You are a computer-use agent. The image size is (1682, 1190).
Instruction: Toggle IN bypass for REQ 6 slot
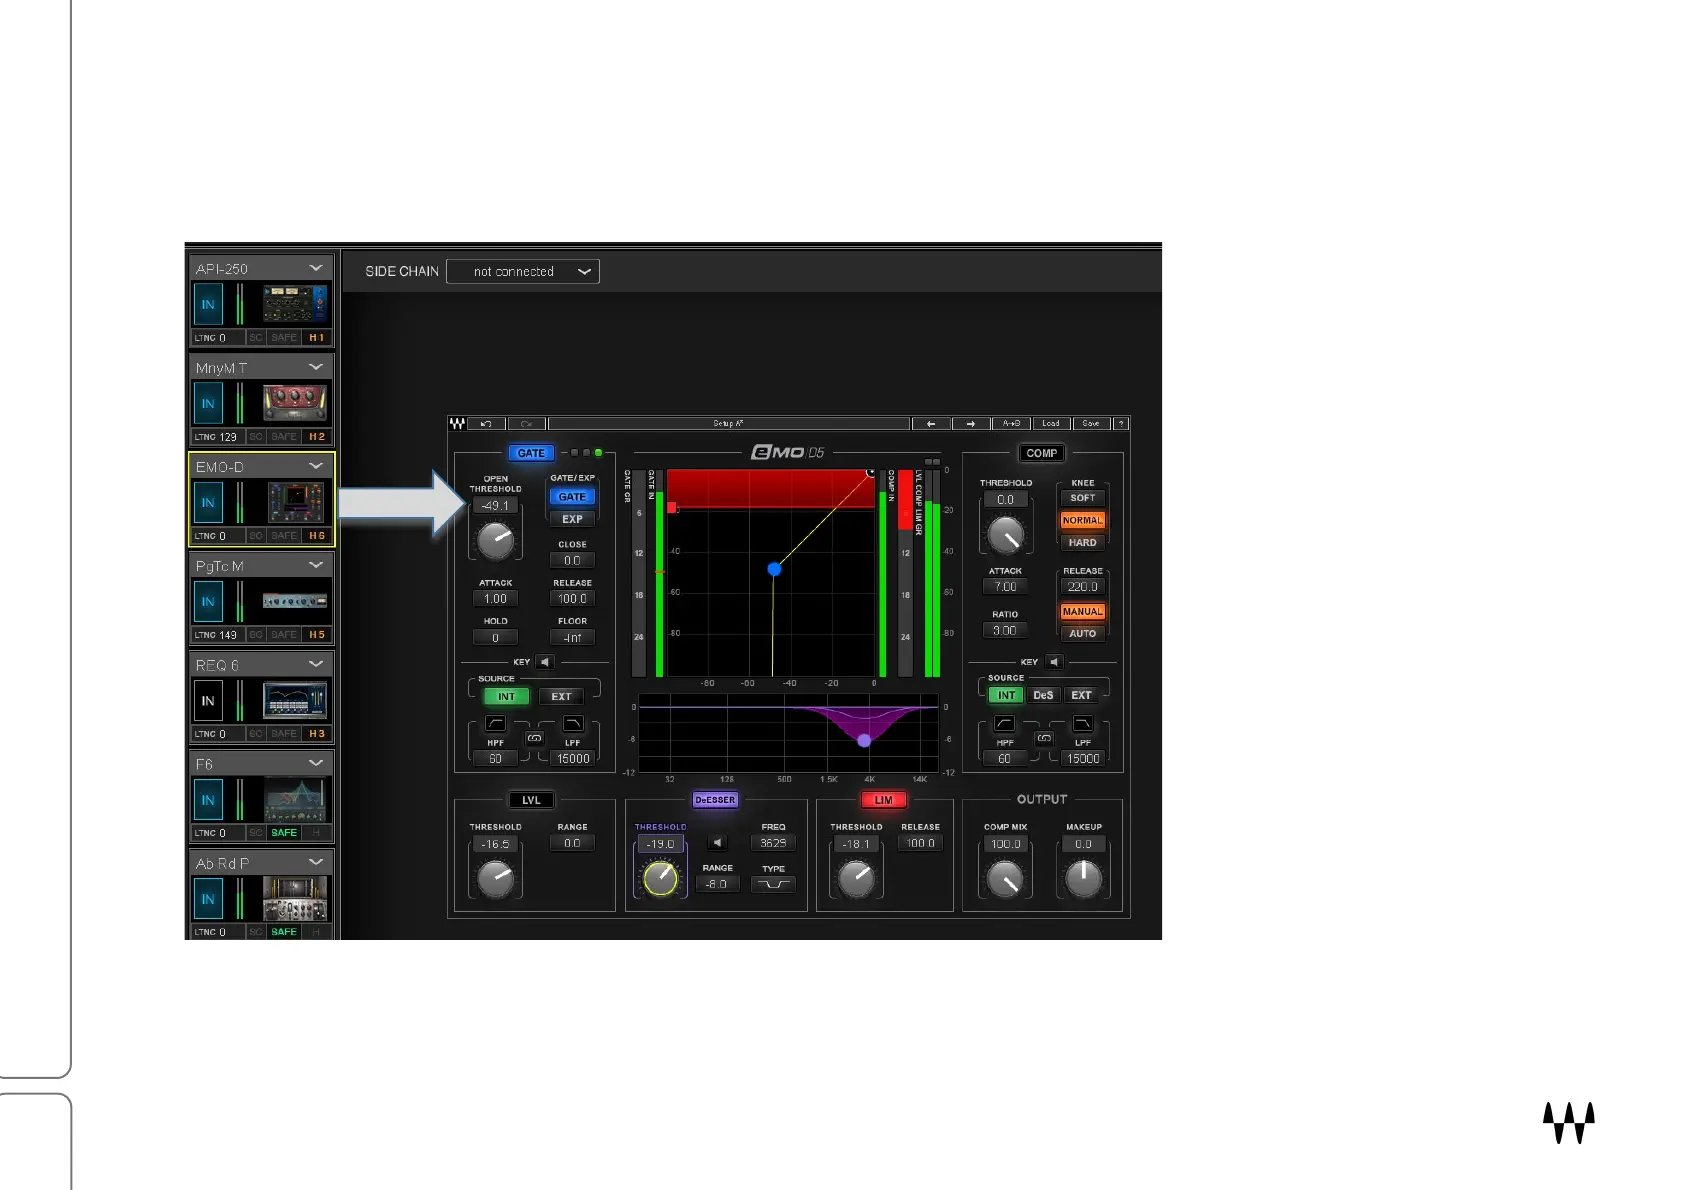pyautogui.click(x=208, y=700)
